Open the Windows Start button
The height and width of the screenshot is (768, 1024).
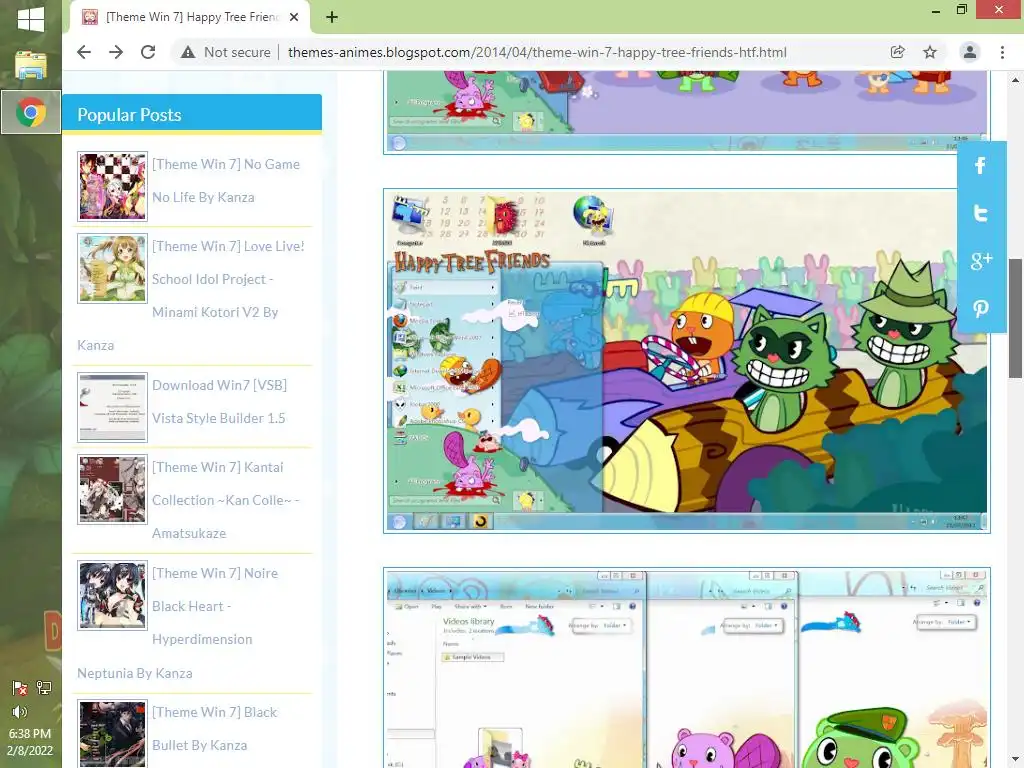coord(31,20)
